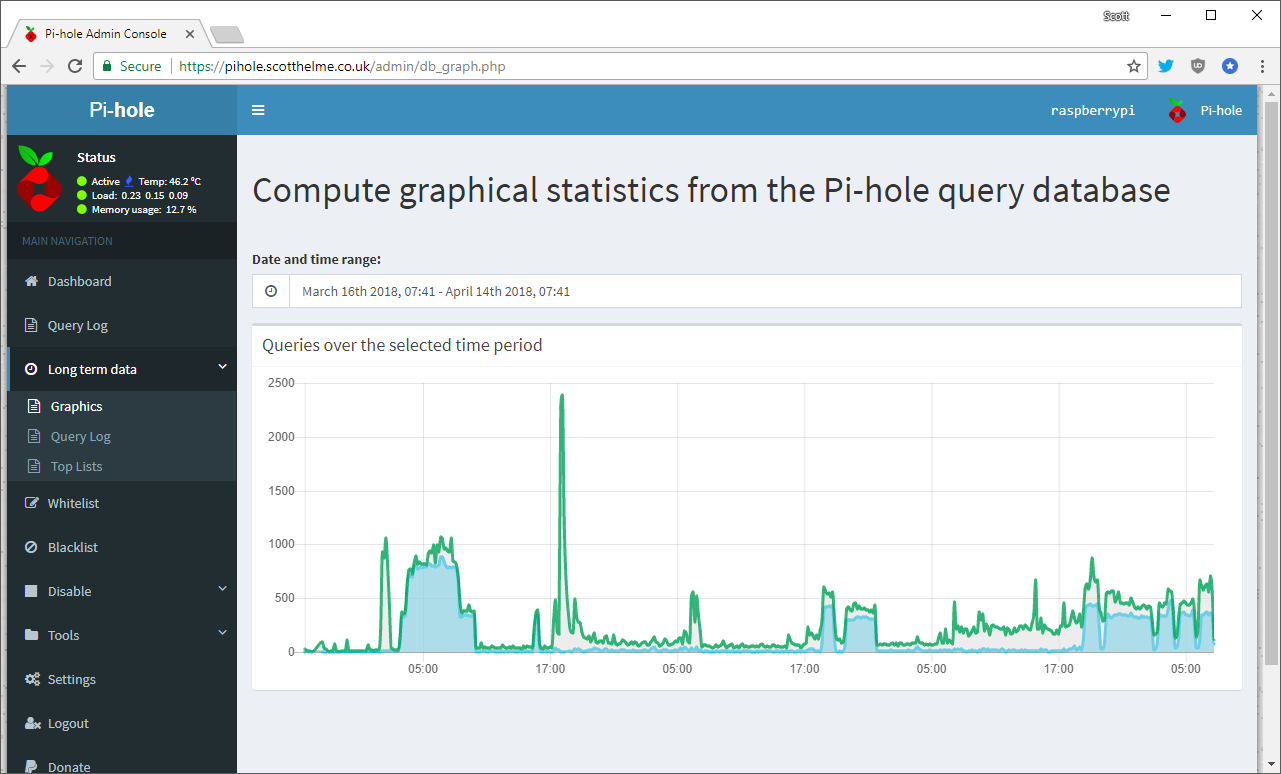The height and width of the screenshot is (774, 1281).
Task: Click the Twitter icon in the browser toolbar
Action: coord(1166,66)
